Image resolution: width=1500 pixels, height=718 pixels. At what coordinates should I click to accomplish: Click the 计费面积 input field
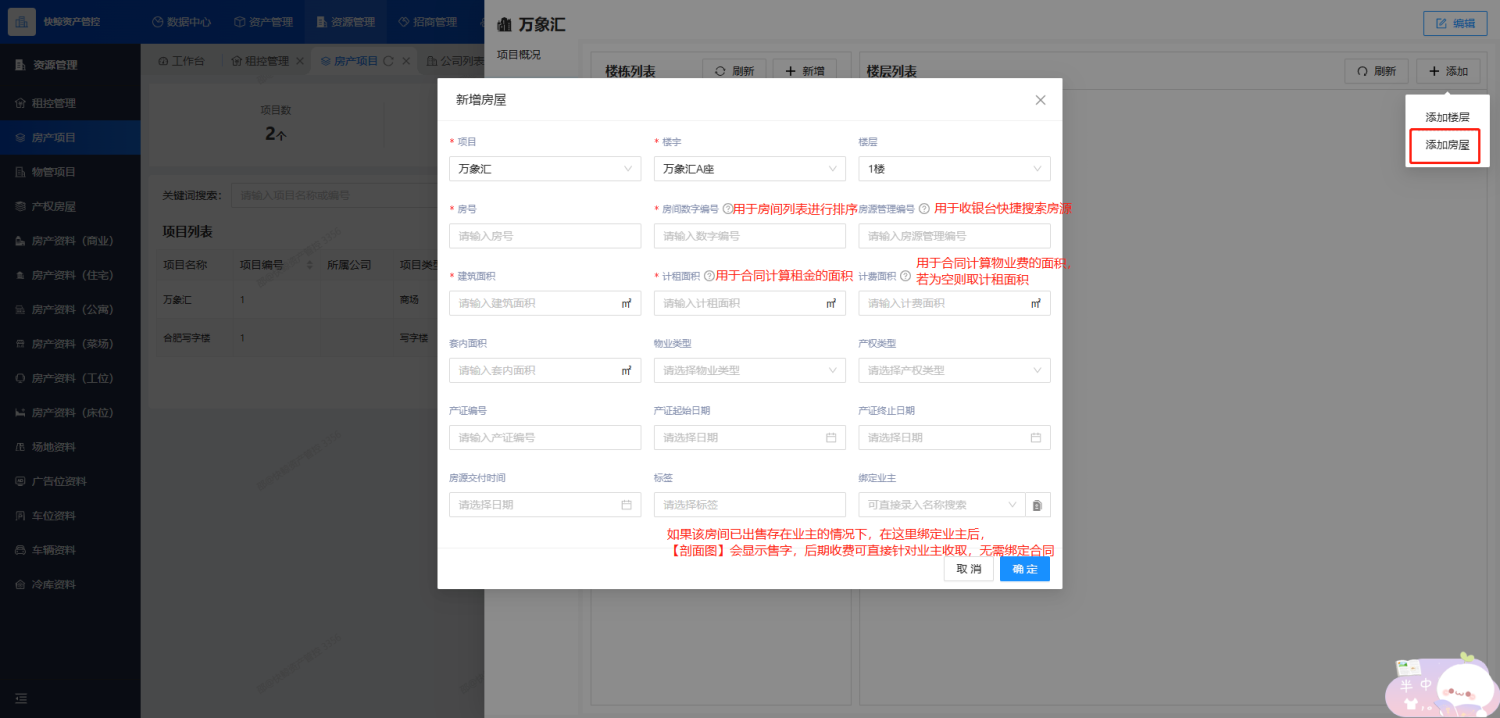click(954, 303)
